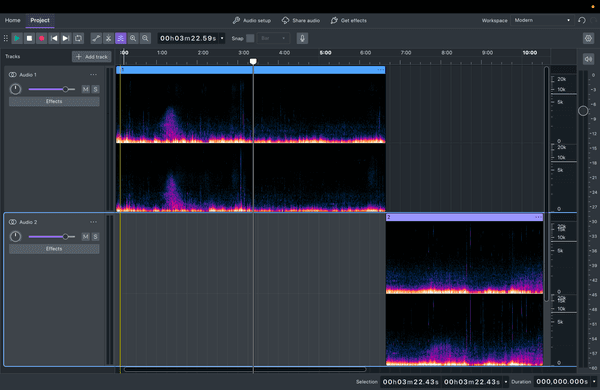The height and width of the screenshot is (390, 600).
Task: Open the Audio 1 track options menu
Action: pyautogui.click(x=93, y=75)
